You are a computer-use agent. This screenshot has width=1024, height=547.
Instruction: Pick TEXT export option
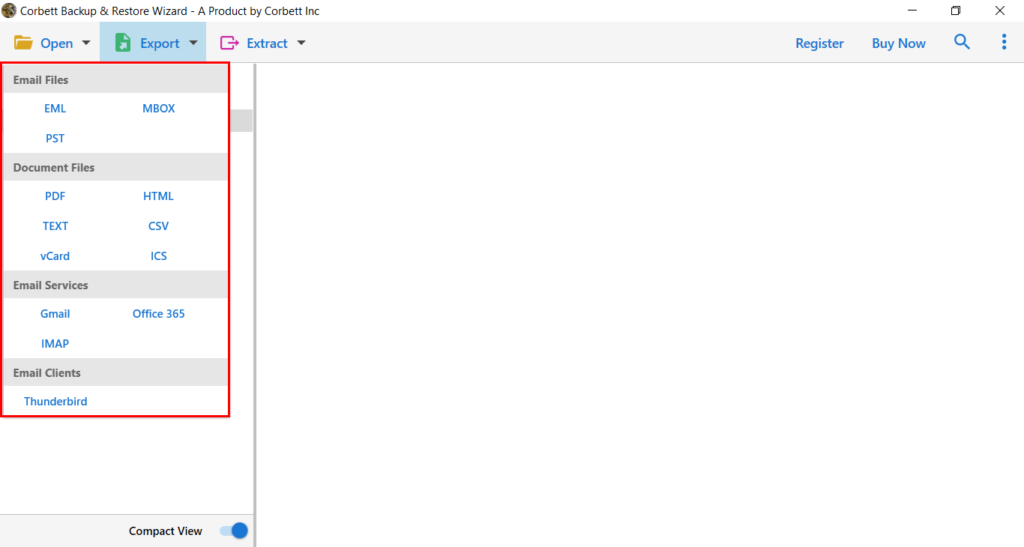55,226
